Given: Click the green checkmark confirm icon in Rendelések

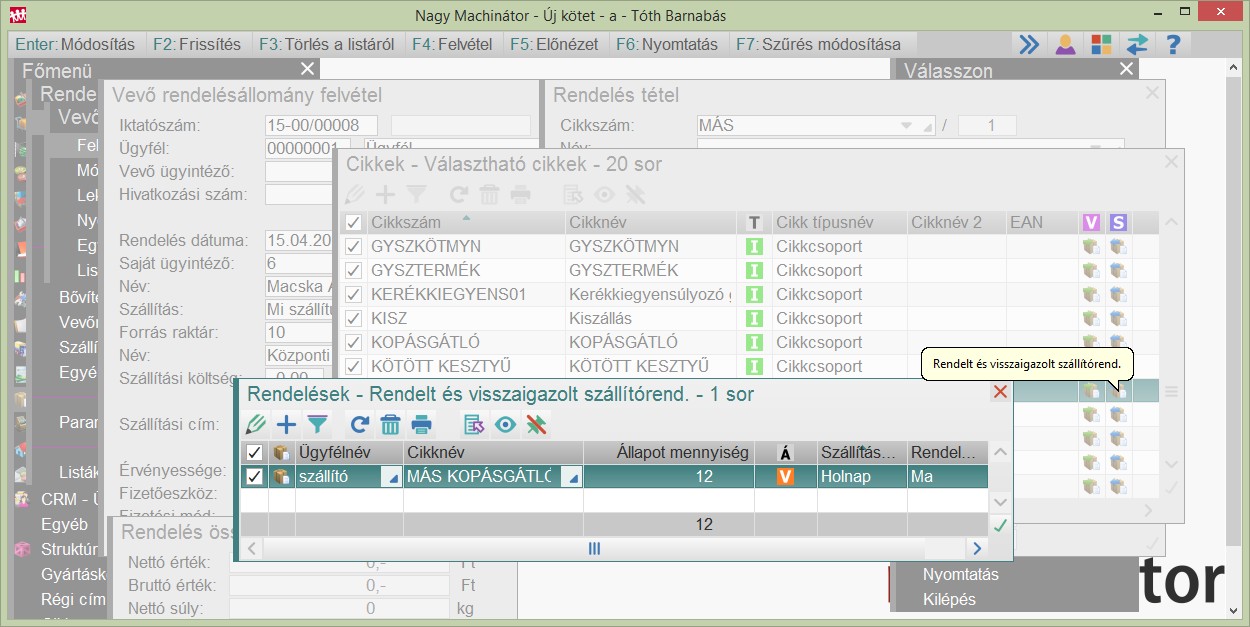Looking at the screenshot, I should pos(999,525).
